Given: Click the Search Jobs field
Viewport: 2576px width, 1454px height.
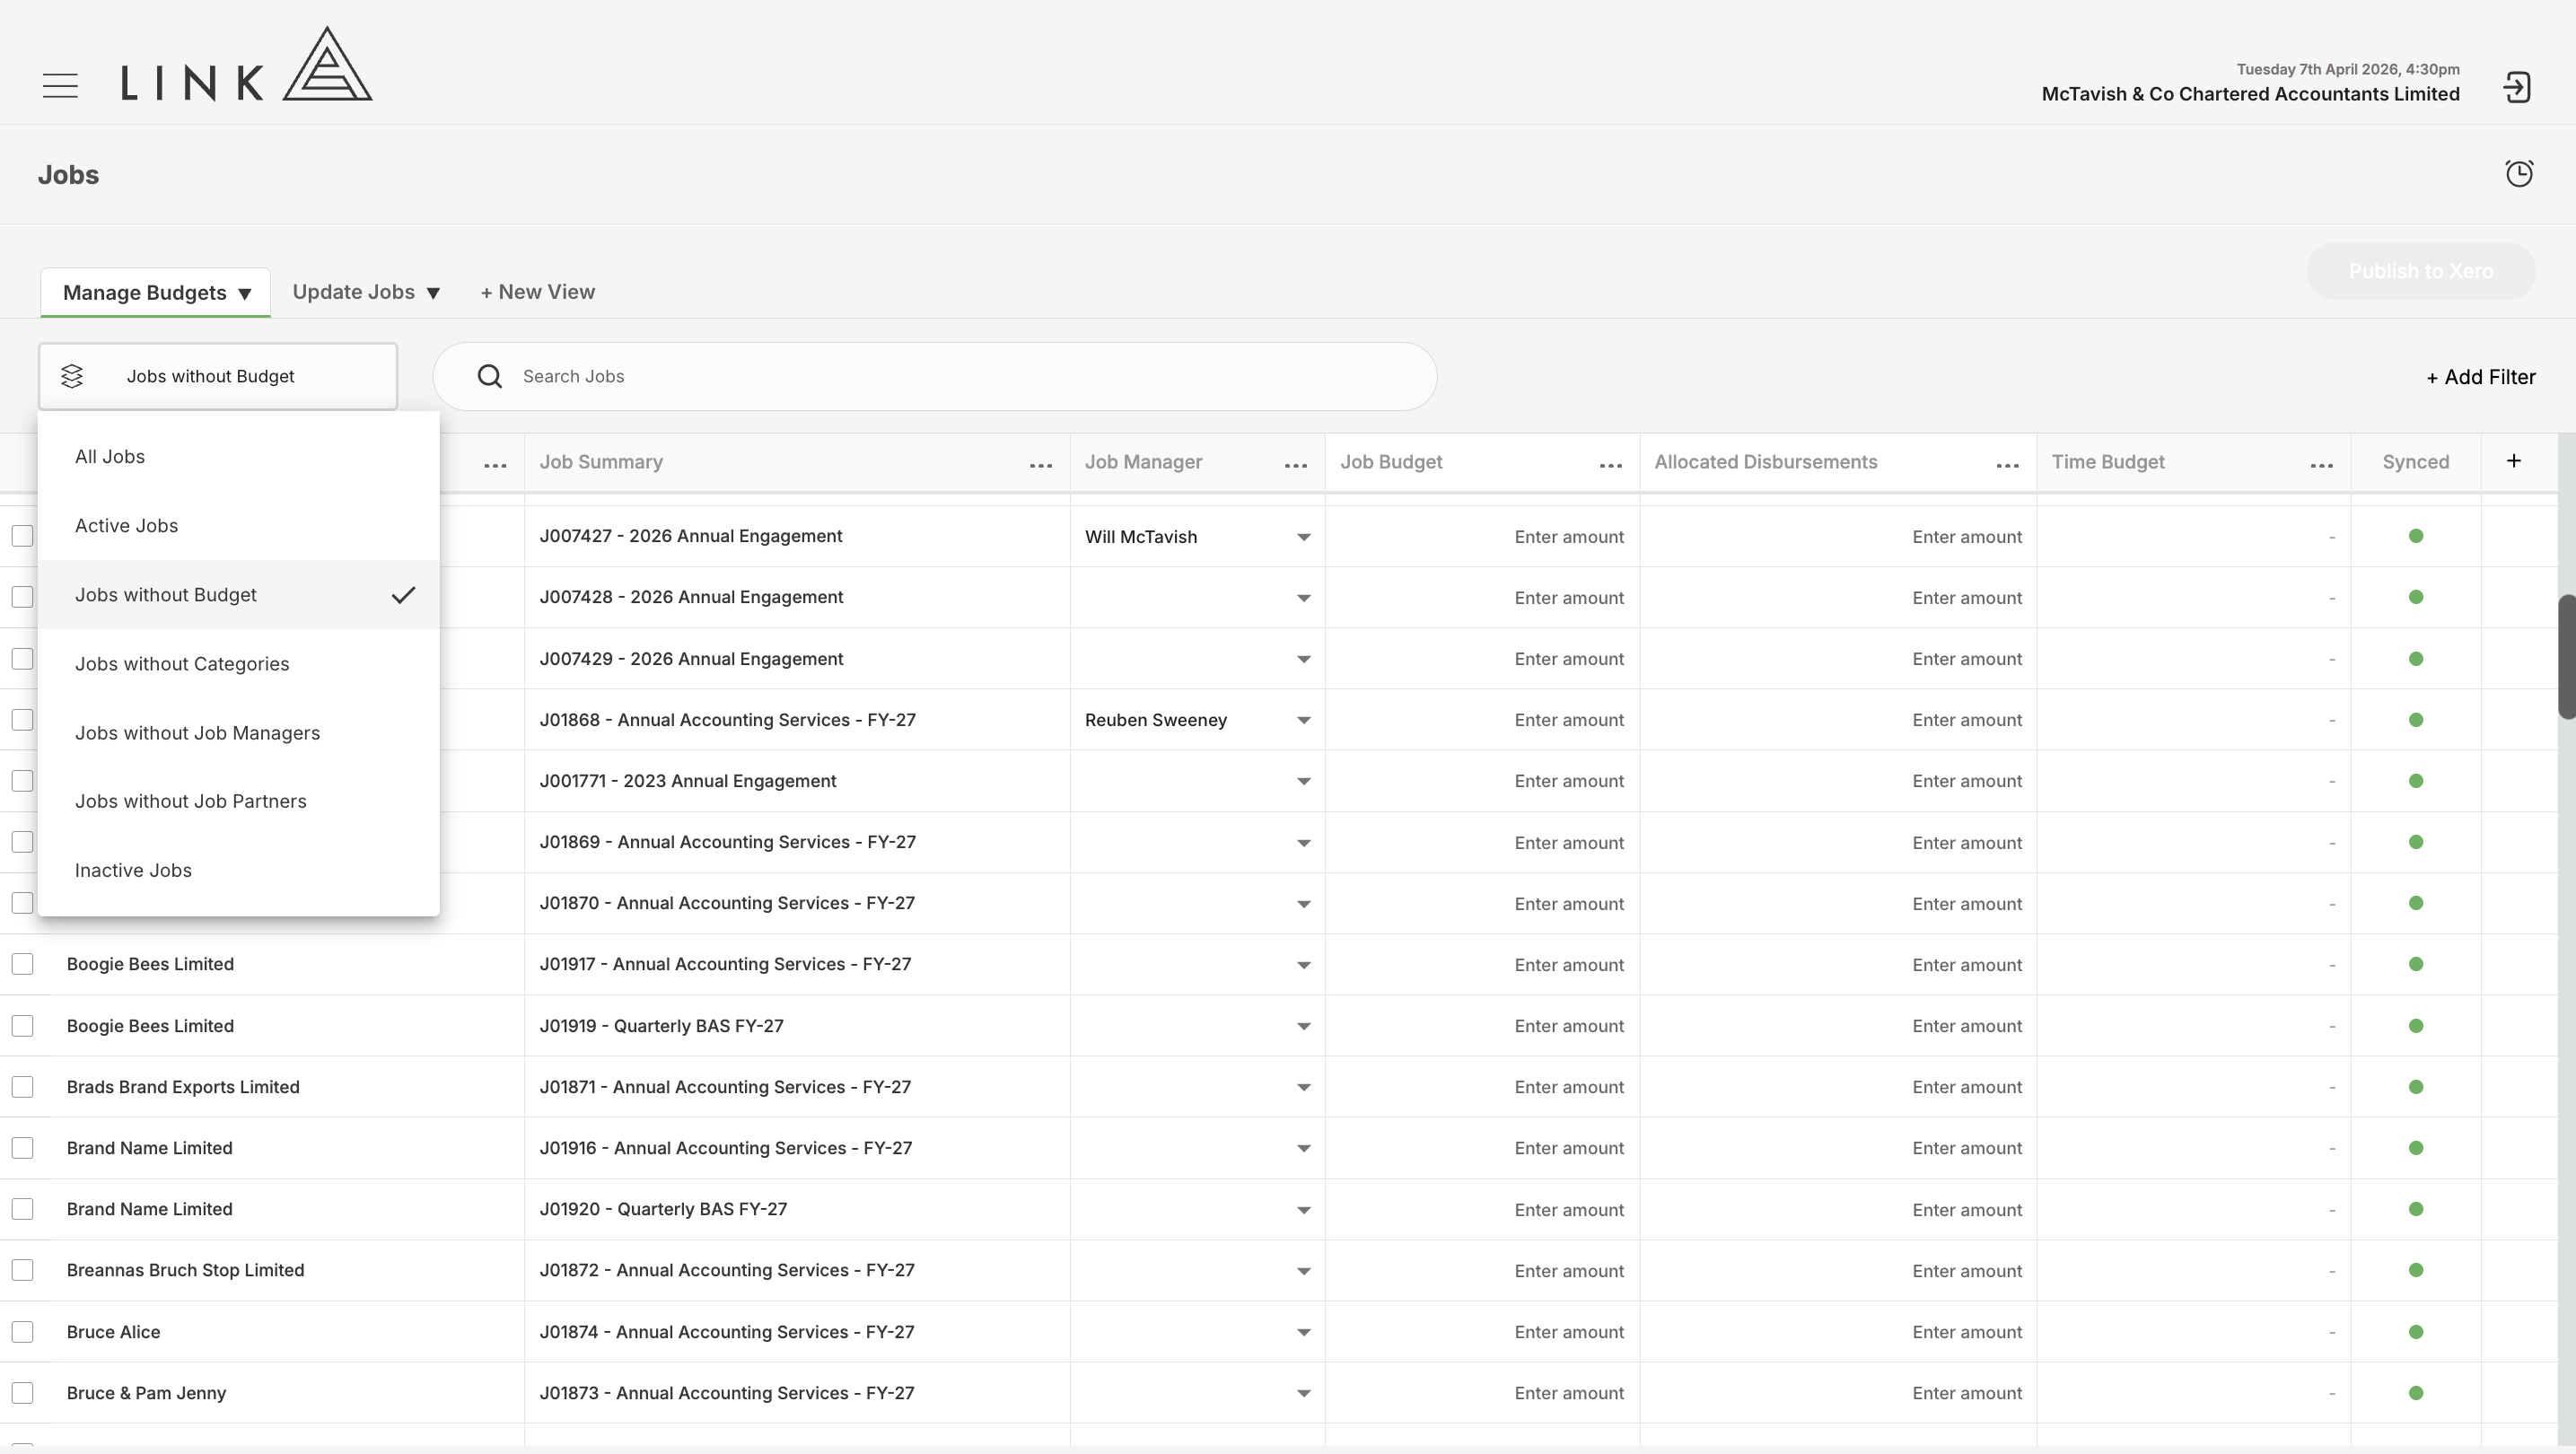Looking at the screenshot, I should [935, 376].
